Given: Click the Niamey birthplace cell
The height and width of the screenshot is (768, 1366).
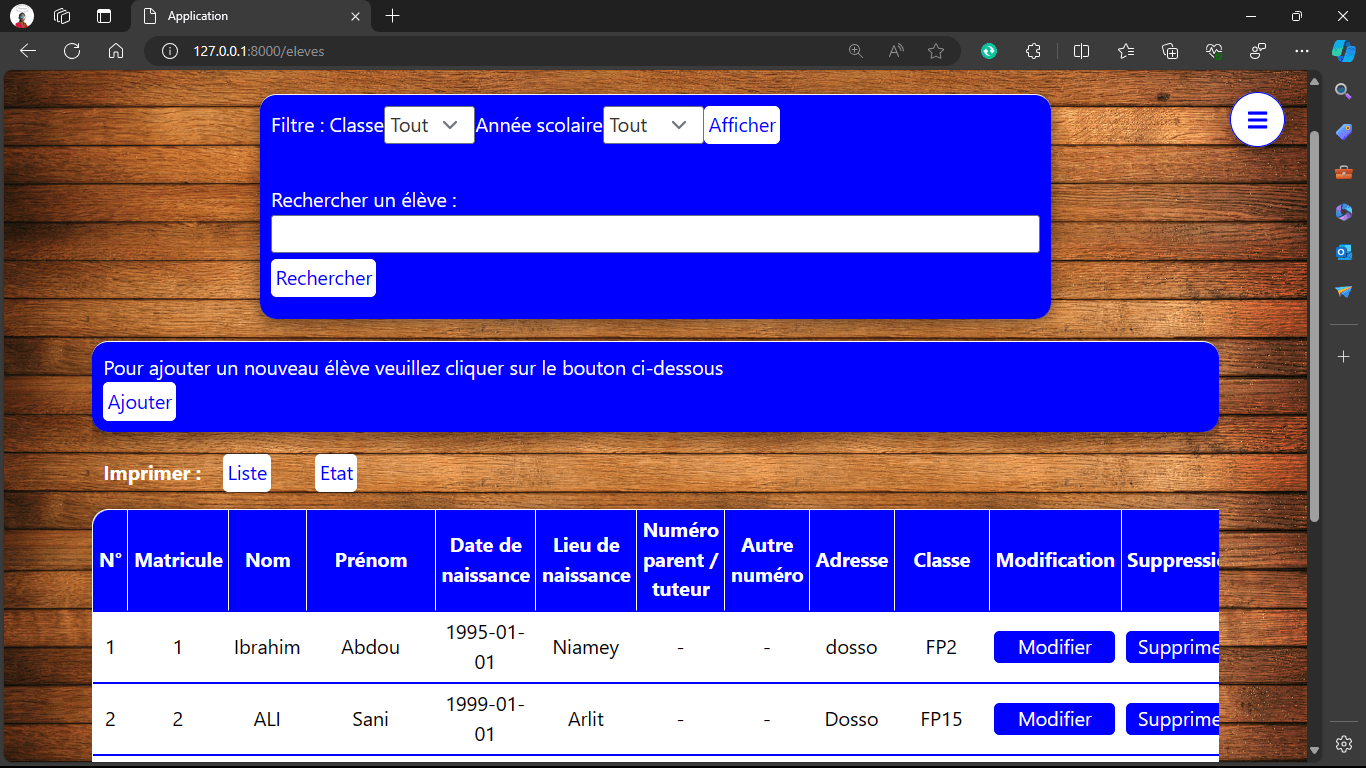Looking at the screenshot, I should point(586,647).
